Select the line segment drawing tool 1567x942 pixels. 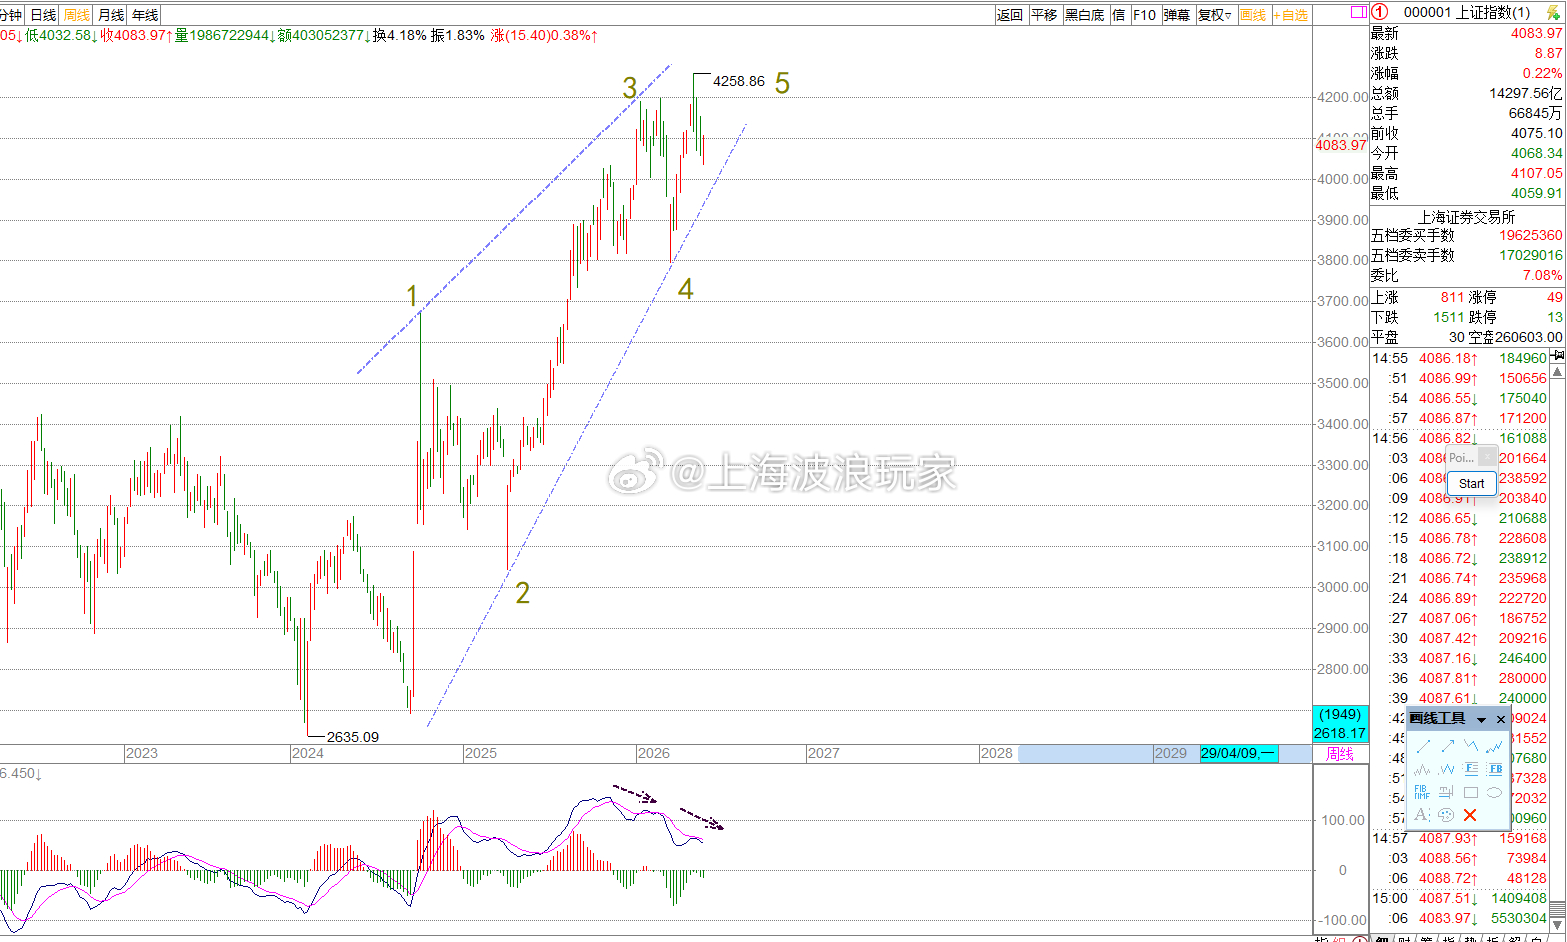(x=1423, y=746)
